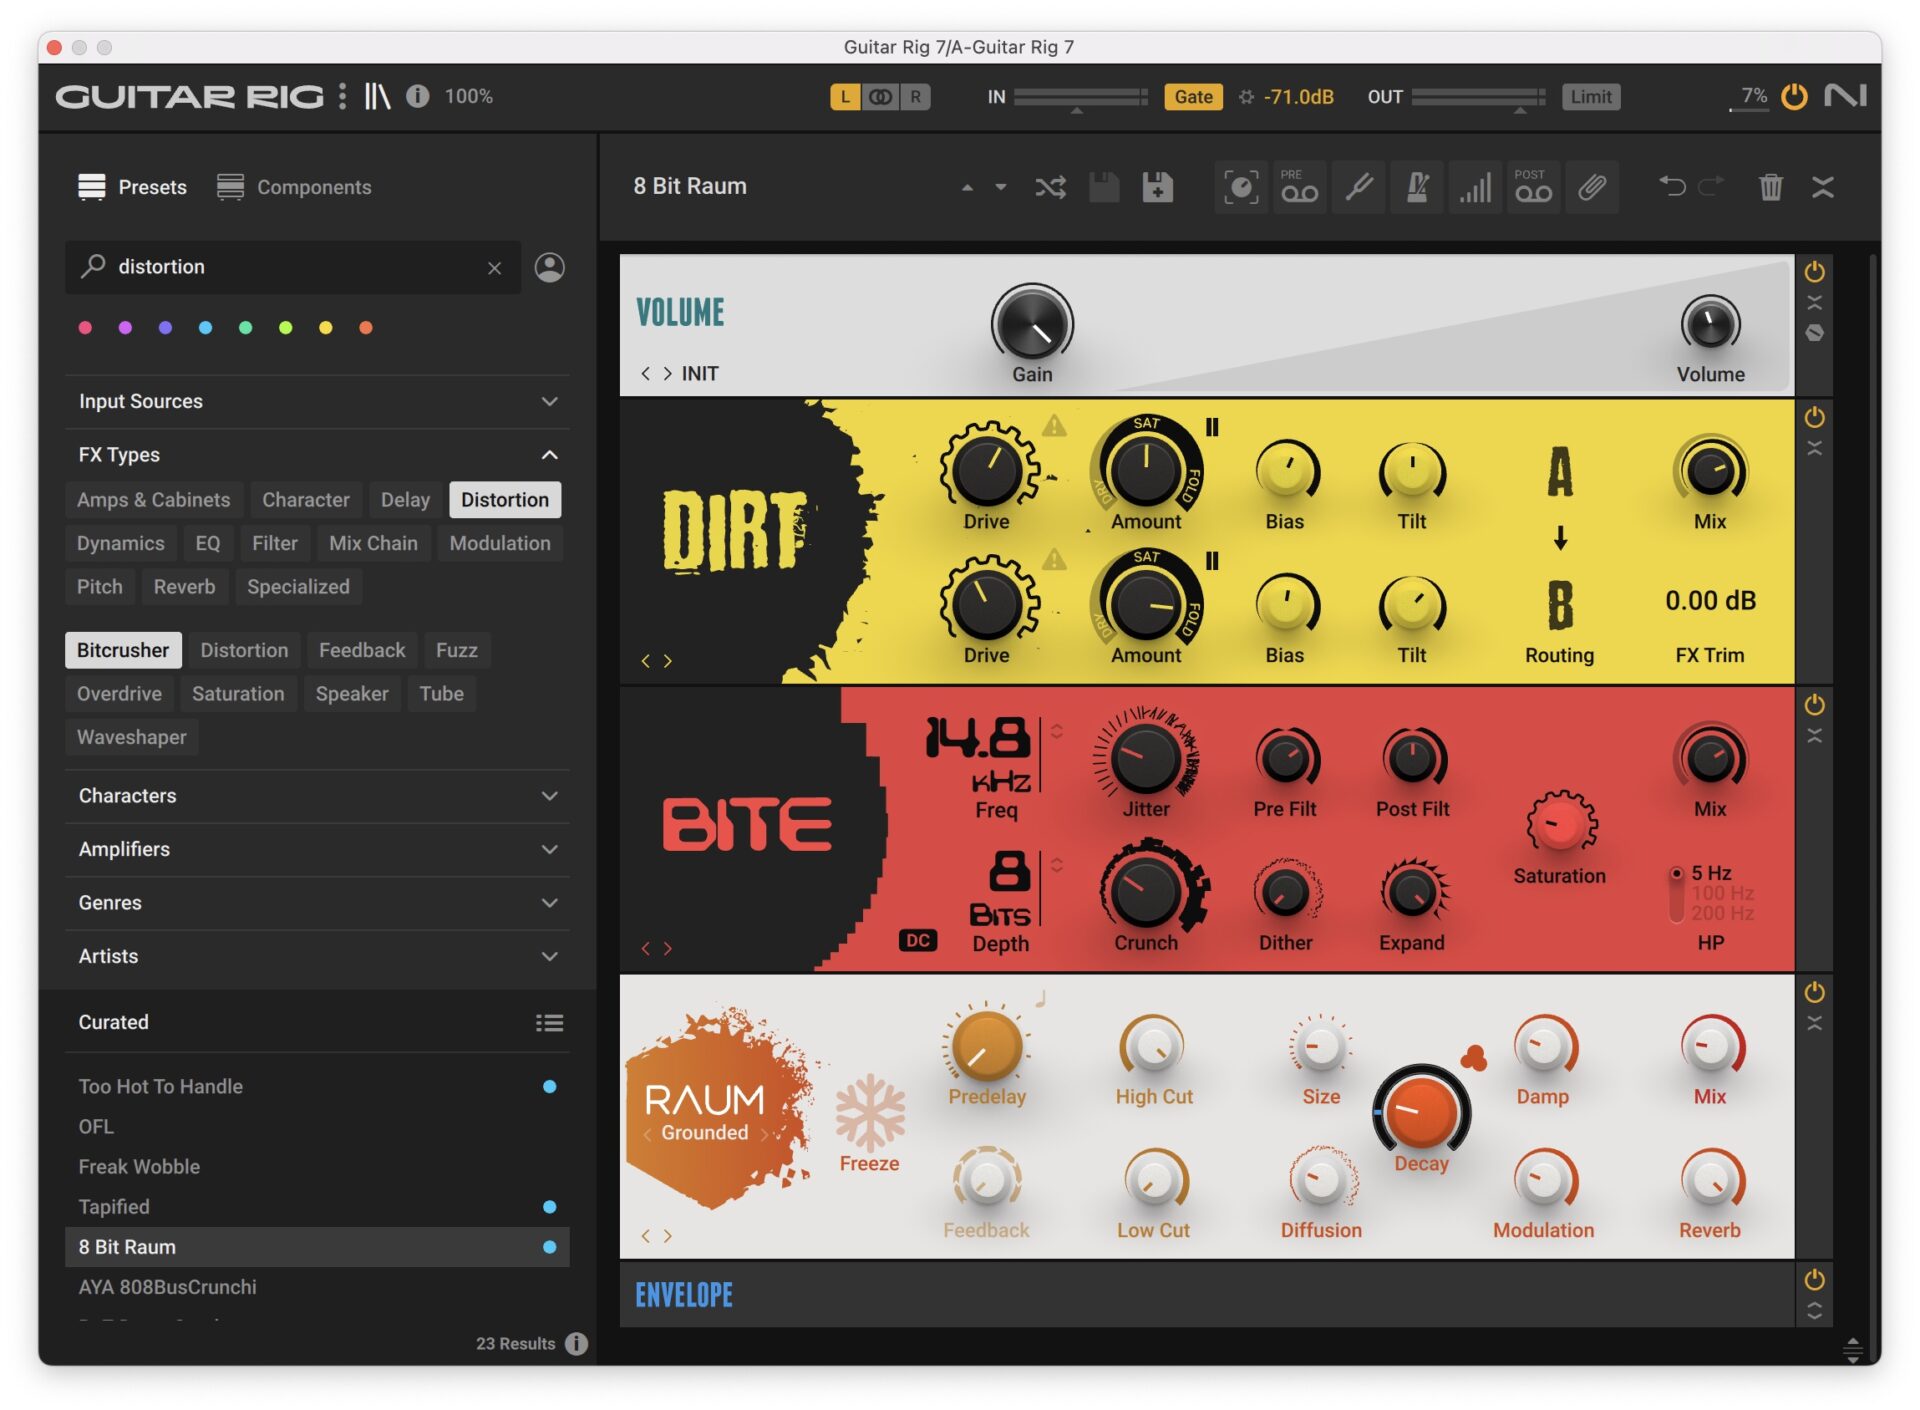Switch off the RAUM module power
Image resolution: width=1920 pixels, height=1410 pixels.
(x=1814, y=992)
